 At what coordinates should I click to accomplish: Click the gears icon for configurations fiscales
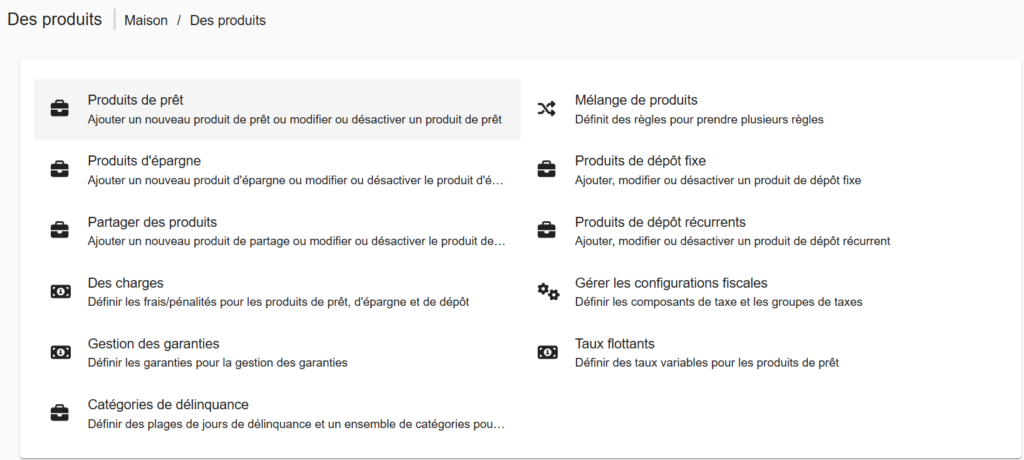tap(547, 291)
